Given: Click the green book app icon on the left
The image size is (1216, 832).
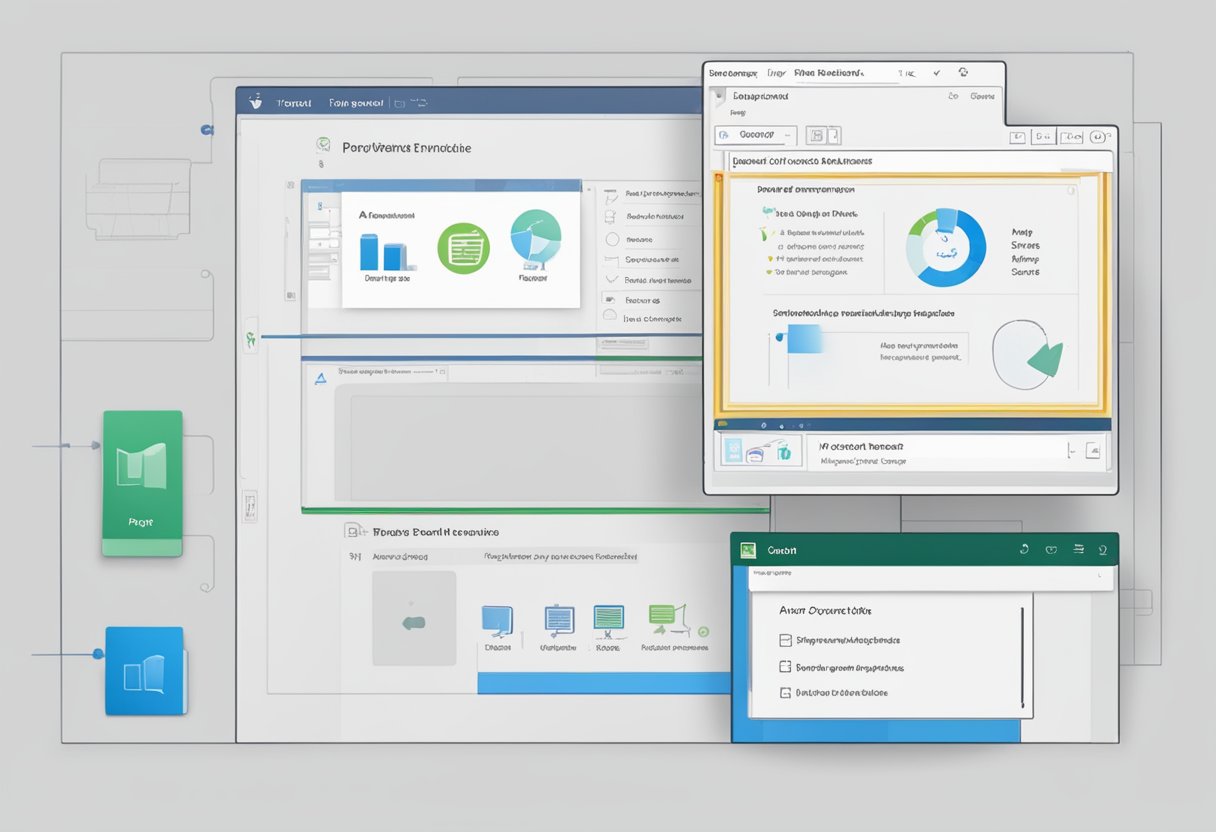Looking at the screenshot, I should (142, 482).
